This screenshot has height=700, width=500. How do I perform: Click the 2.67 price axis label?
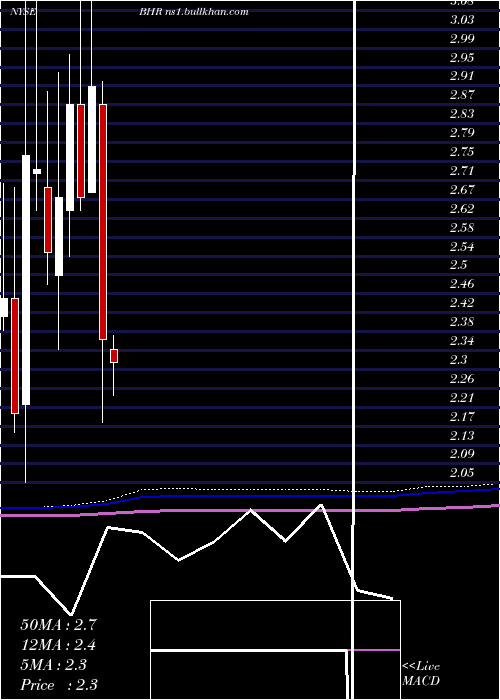coord(462,190)
